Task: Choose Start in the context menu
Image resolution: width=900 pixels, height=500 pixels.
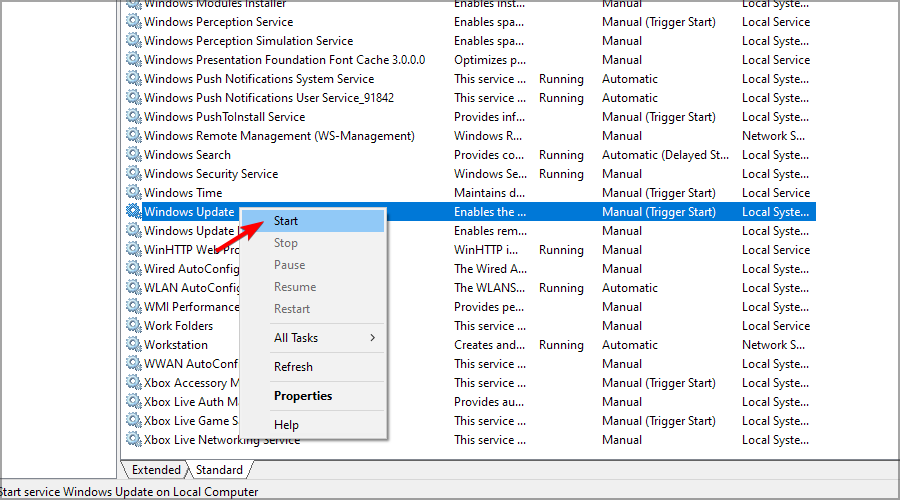Action: [x=313, y=221]
